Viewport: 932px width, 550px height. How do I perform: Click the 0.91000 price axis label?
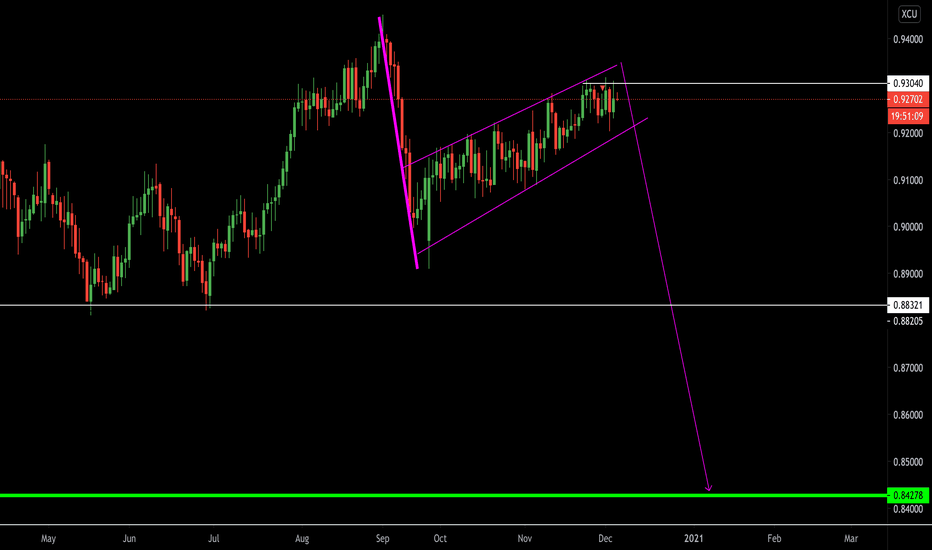pos(908,180)
